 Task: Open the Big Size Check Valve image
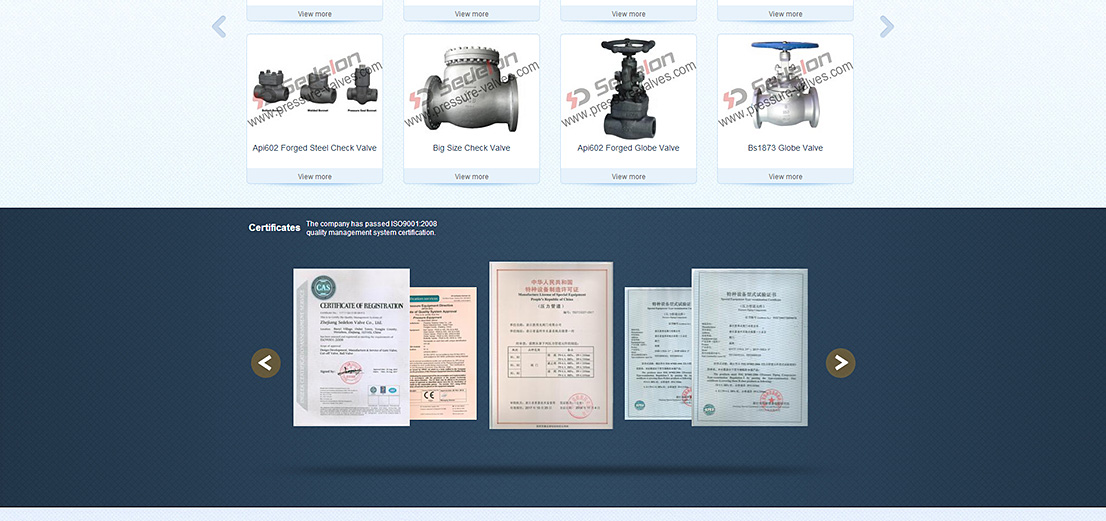(471, 88)
